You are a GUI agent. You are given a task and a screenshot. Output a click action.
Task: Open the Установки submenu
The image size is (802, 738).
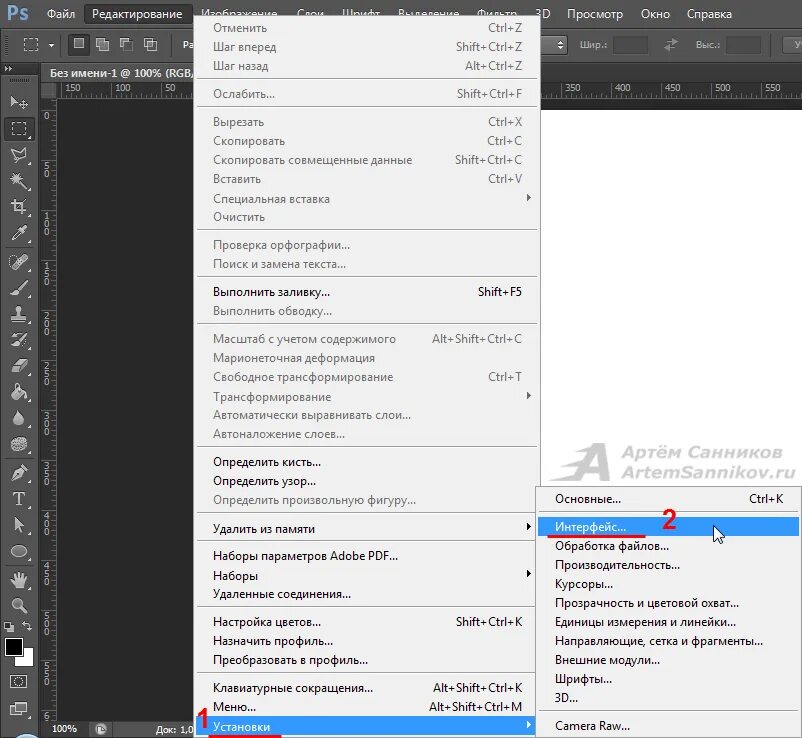tap(366, 726)
